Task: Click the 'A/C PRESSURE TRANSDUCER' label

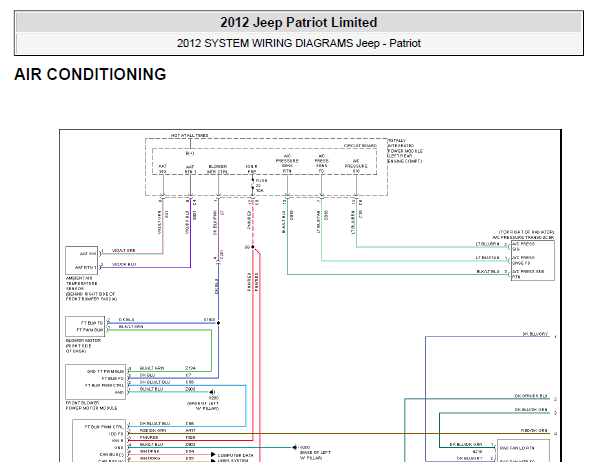Action: [523, 238]
